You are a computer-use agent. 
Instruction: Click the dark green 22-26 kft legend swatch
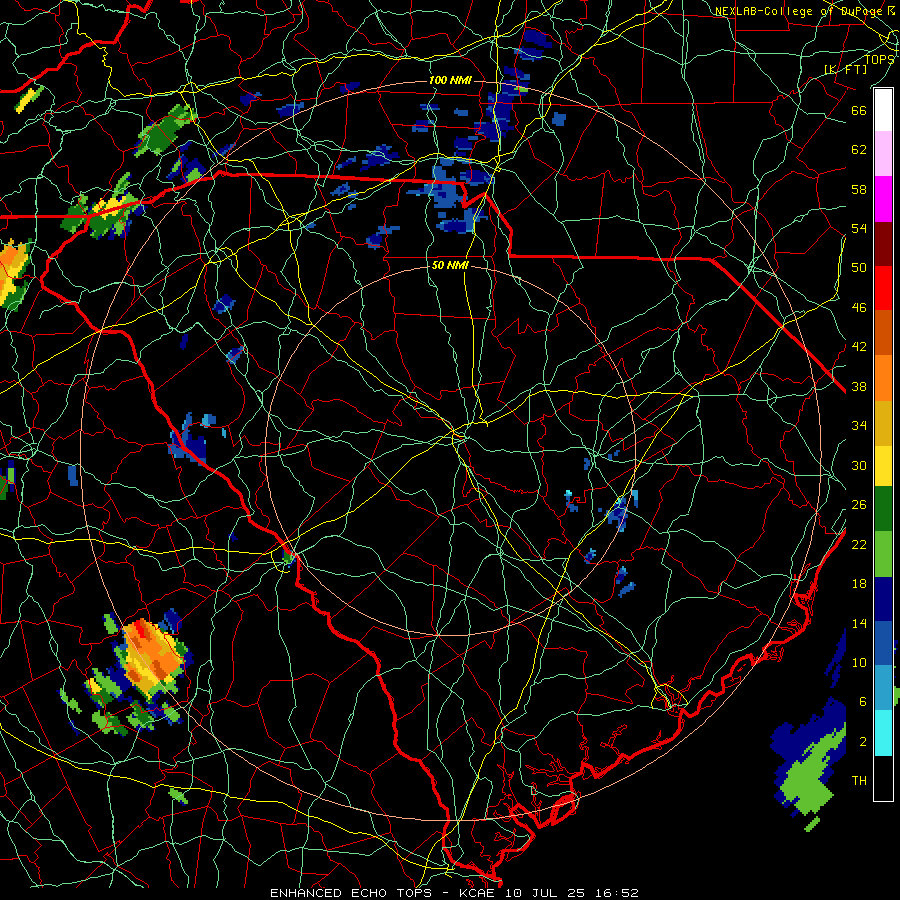[x=883, y=509]
